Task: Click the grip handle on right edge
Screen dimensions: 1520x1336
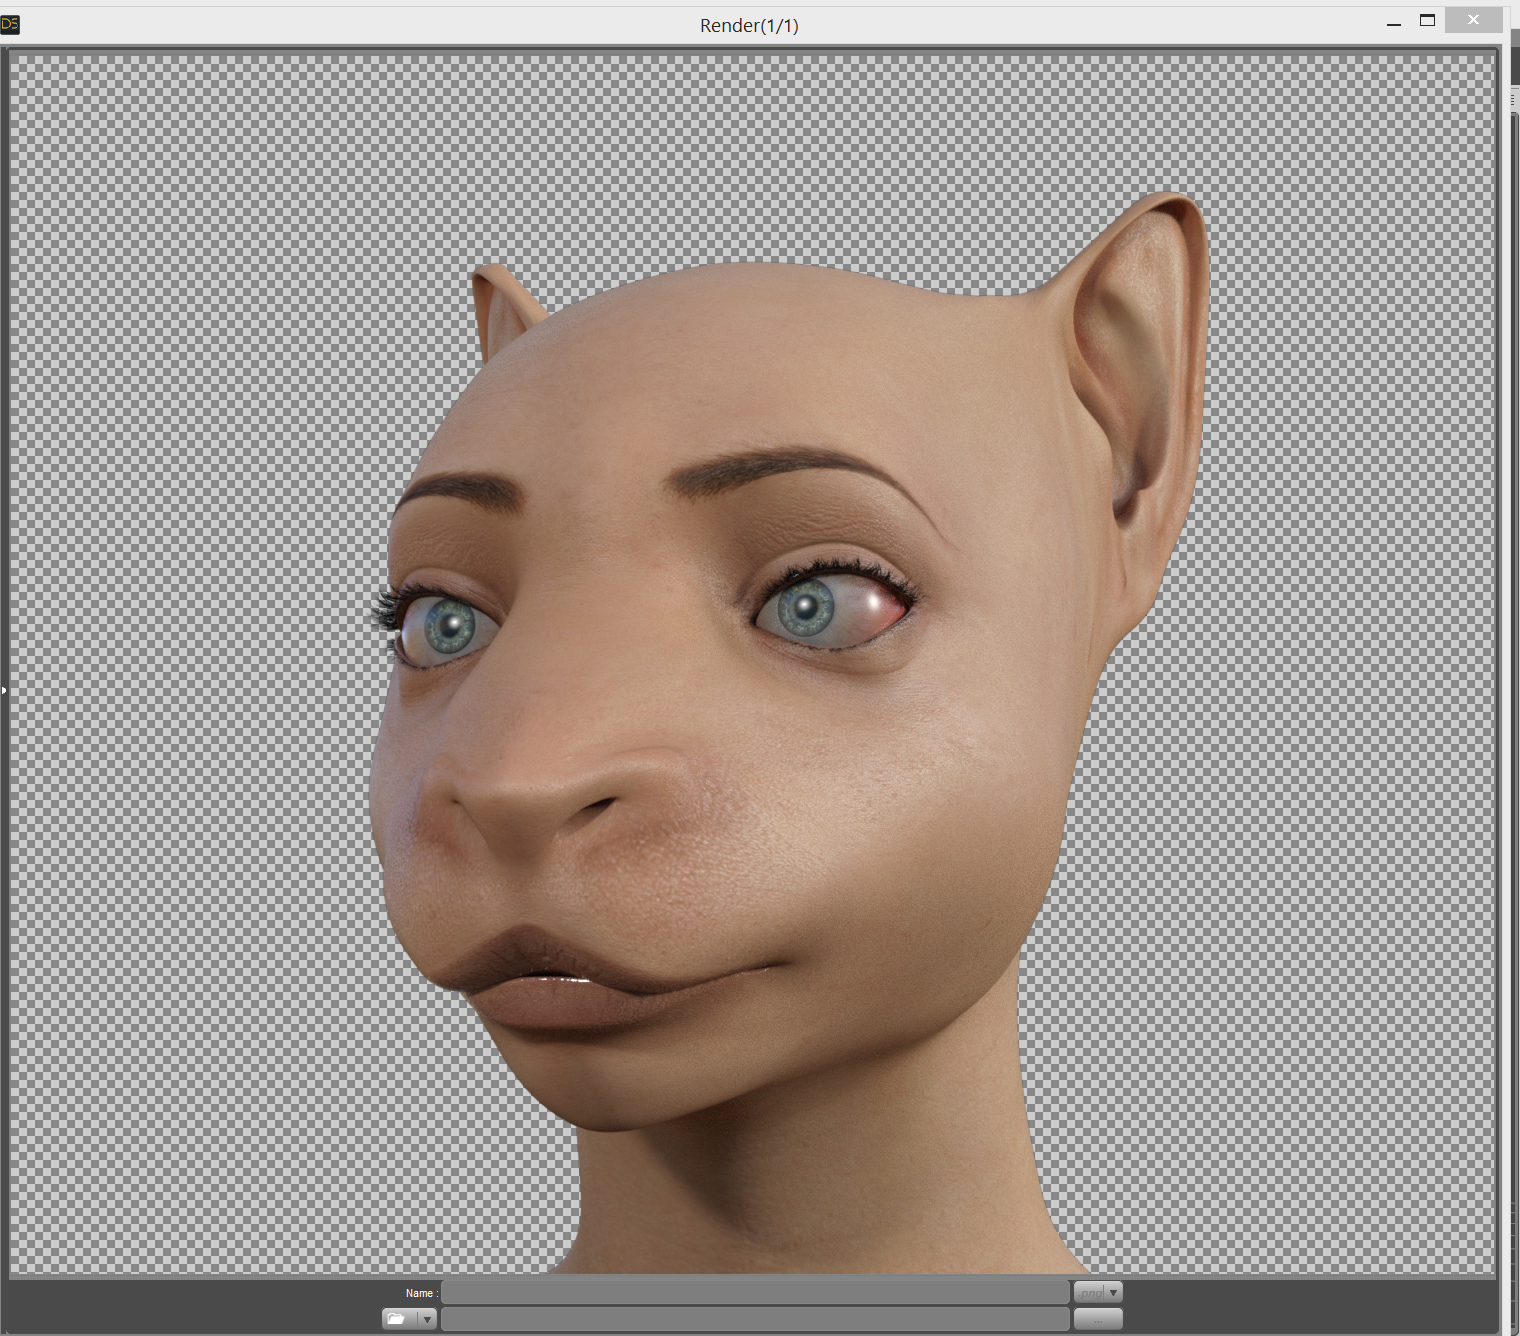Action: tap(1513, 100)
